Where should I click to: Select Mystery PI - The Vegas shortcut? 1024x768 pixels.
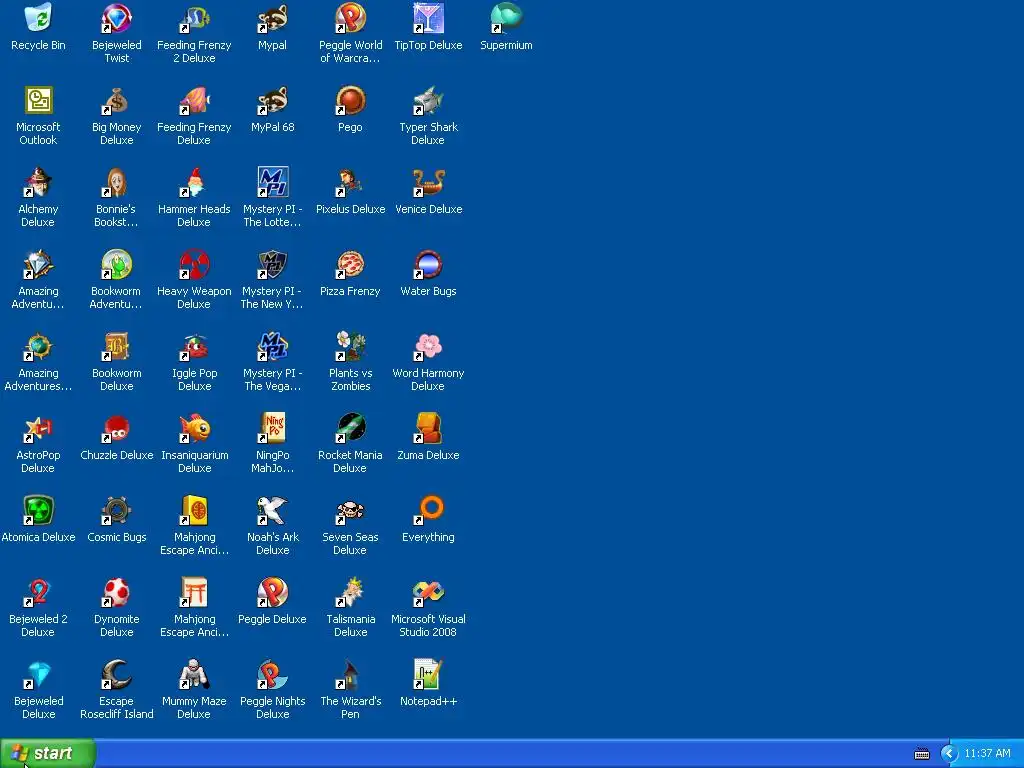272,346
